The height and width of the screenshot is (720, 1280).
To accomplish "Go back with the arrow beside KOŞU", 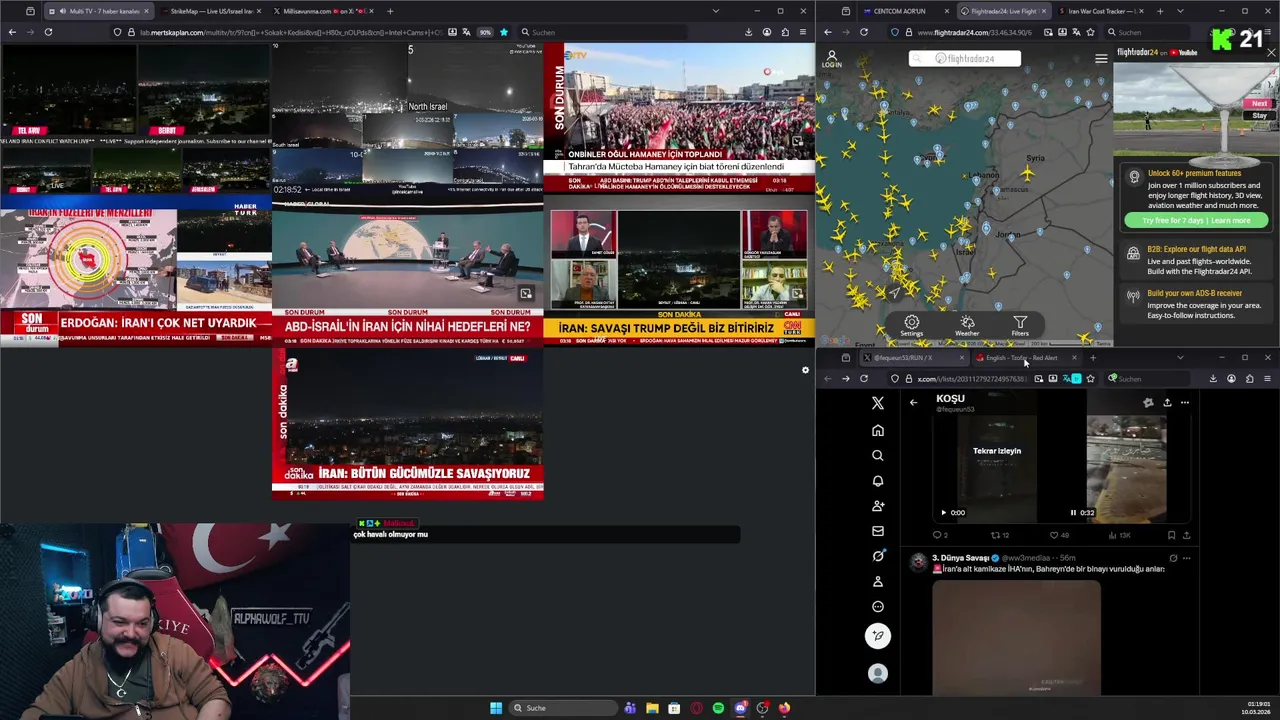I will click(913, 402).
